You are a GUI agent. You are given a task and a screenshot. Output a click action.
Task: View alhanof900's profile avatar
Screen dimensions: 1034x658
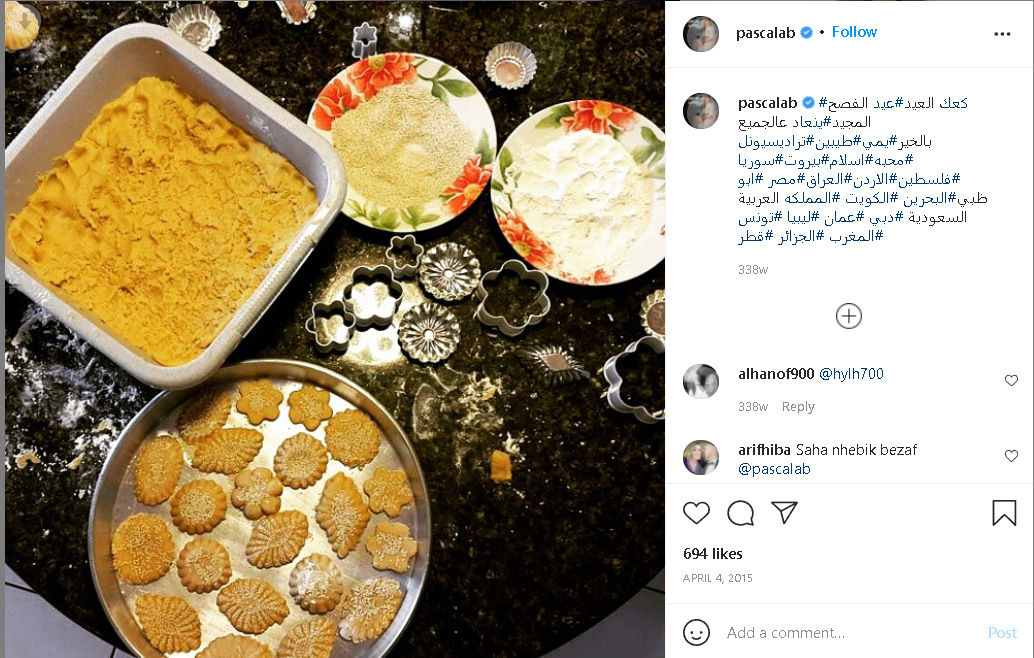tap(700, 381)
